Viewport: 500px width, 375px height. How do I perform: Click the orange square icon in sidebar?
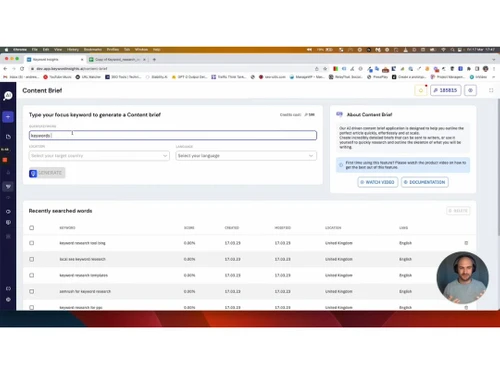[5, 160]
